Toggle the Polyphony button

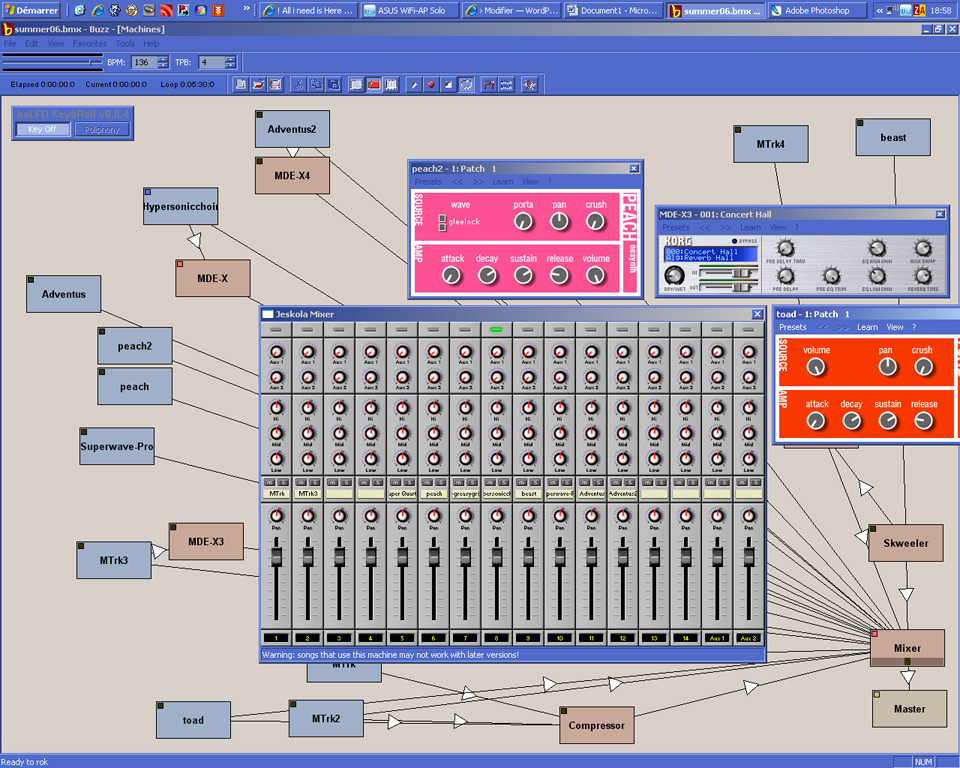(102, 129)
